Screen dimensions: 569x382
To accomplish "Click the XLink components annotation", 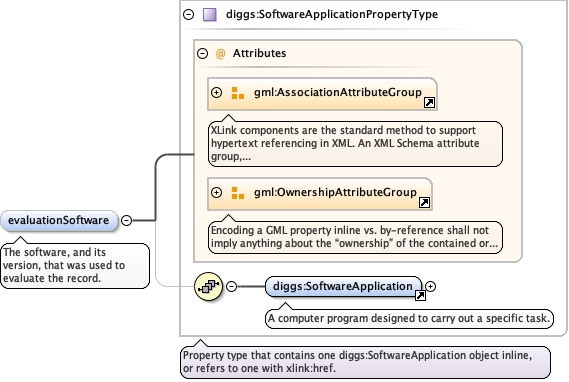I will [x=355, y=144].
